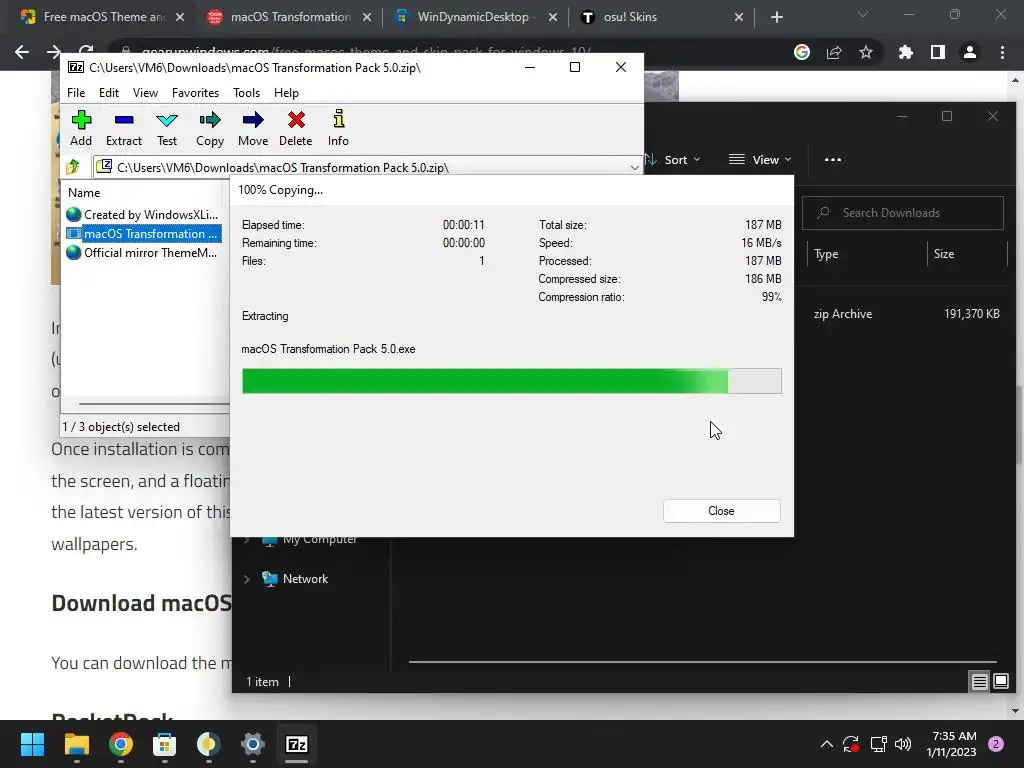The image size is (1024, 768).
Task: Click the Size column header in Explorer
Action: (944, 254)
